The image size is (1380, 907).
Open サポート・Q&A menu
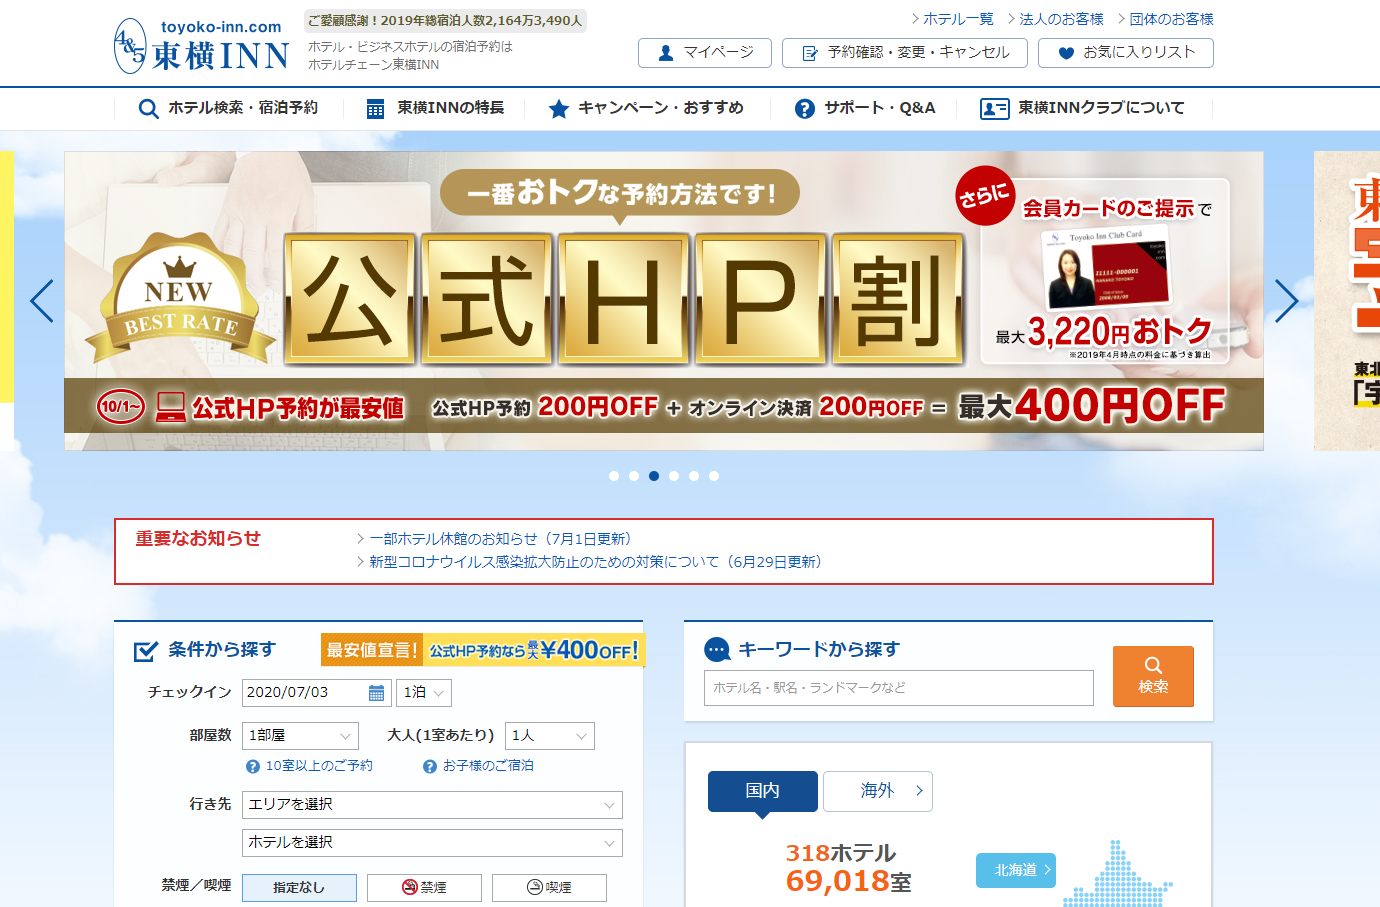(x=864, y=108)
